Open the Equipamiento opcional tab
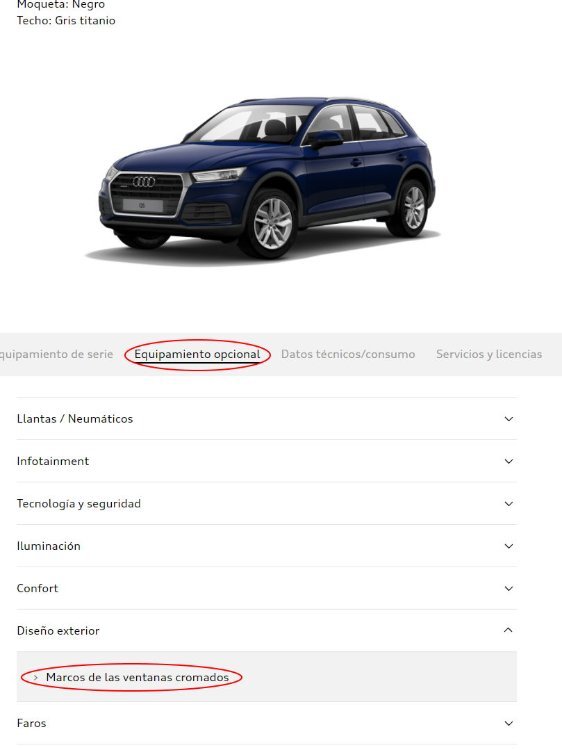The height and width of the screenshot is (750, 562). [197, 354]
